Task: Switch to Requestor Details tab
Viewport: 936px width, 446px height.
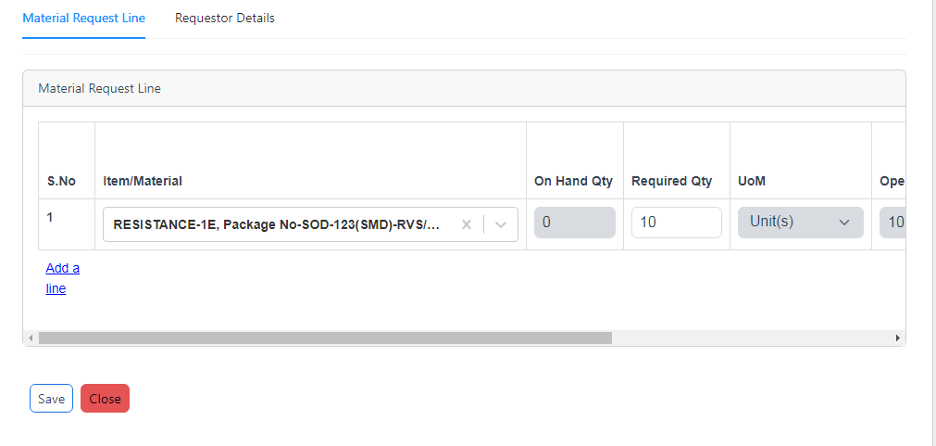Action: pyautogui.click(x=224, y=18)
